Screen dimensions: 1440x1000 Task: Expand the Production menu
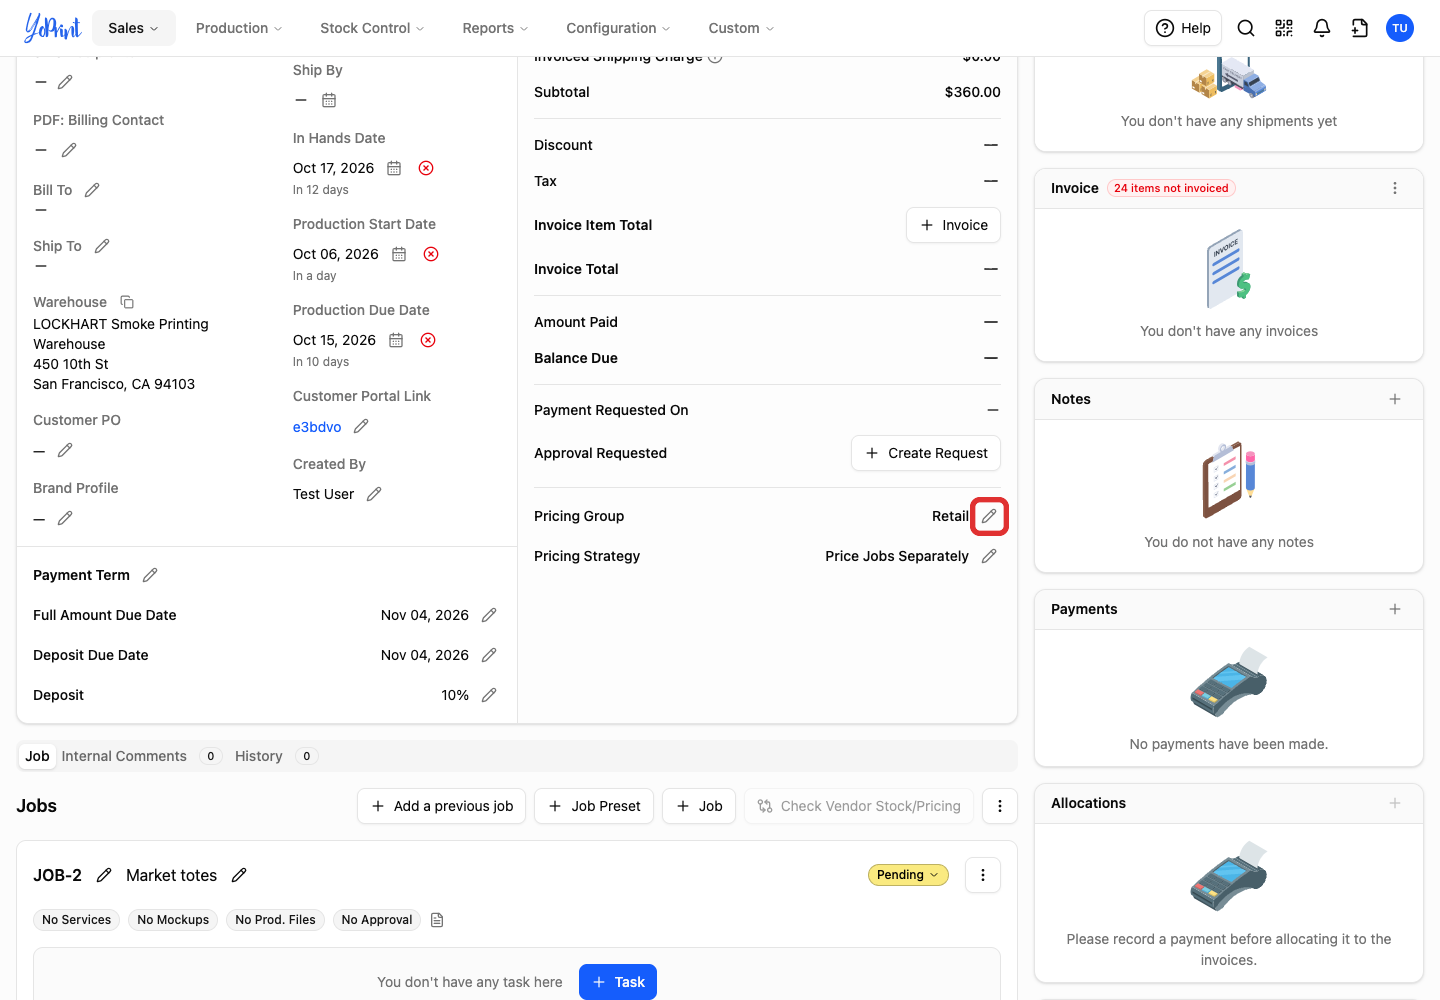coord(239,28)
